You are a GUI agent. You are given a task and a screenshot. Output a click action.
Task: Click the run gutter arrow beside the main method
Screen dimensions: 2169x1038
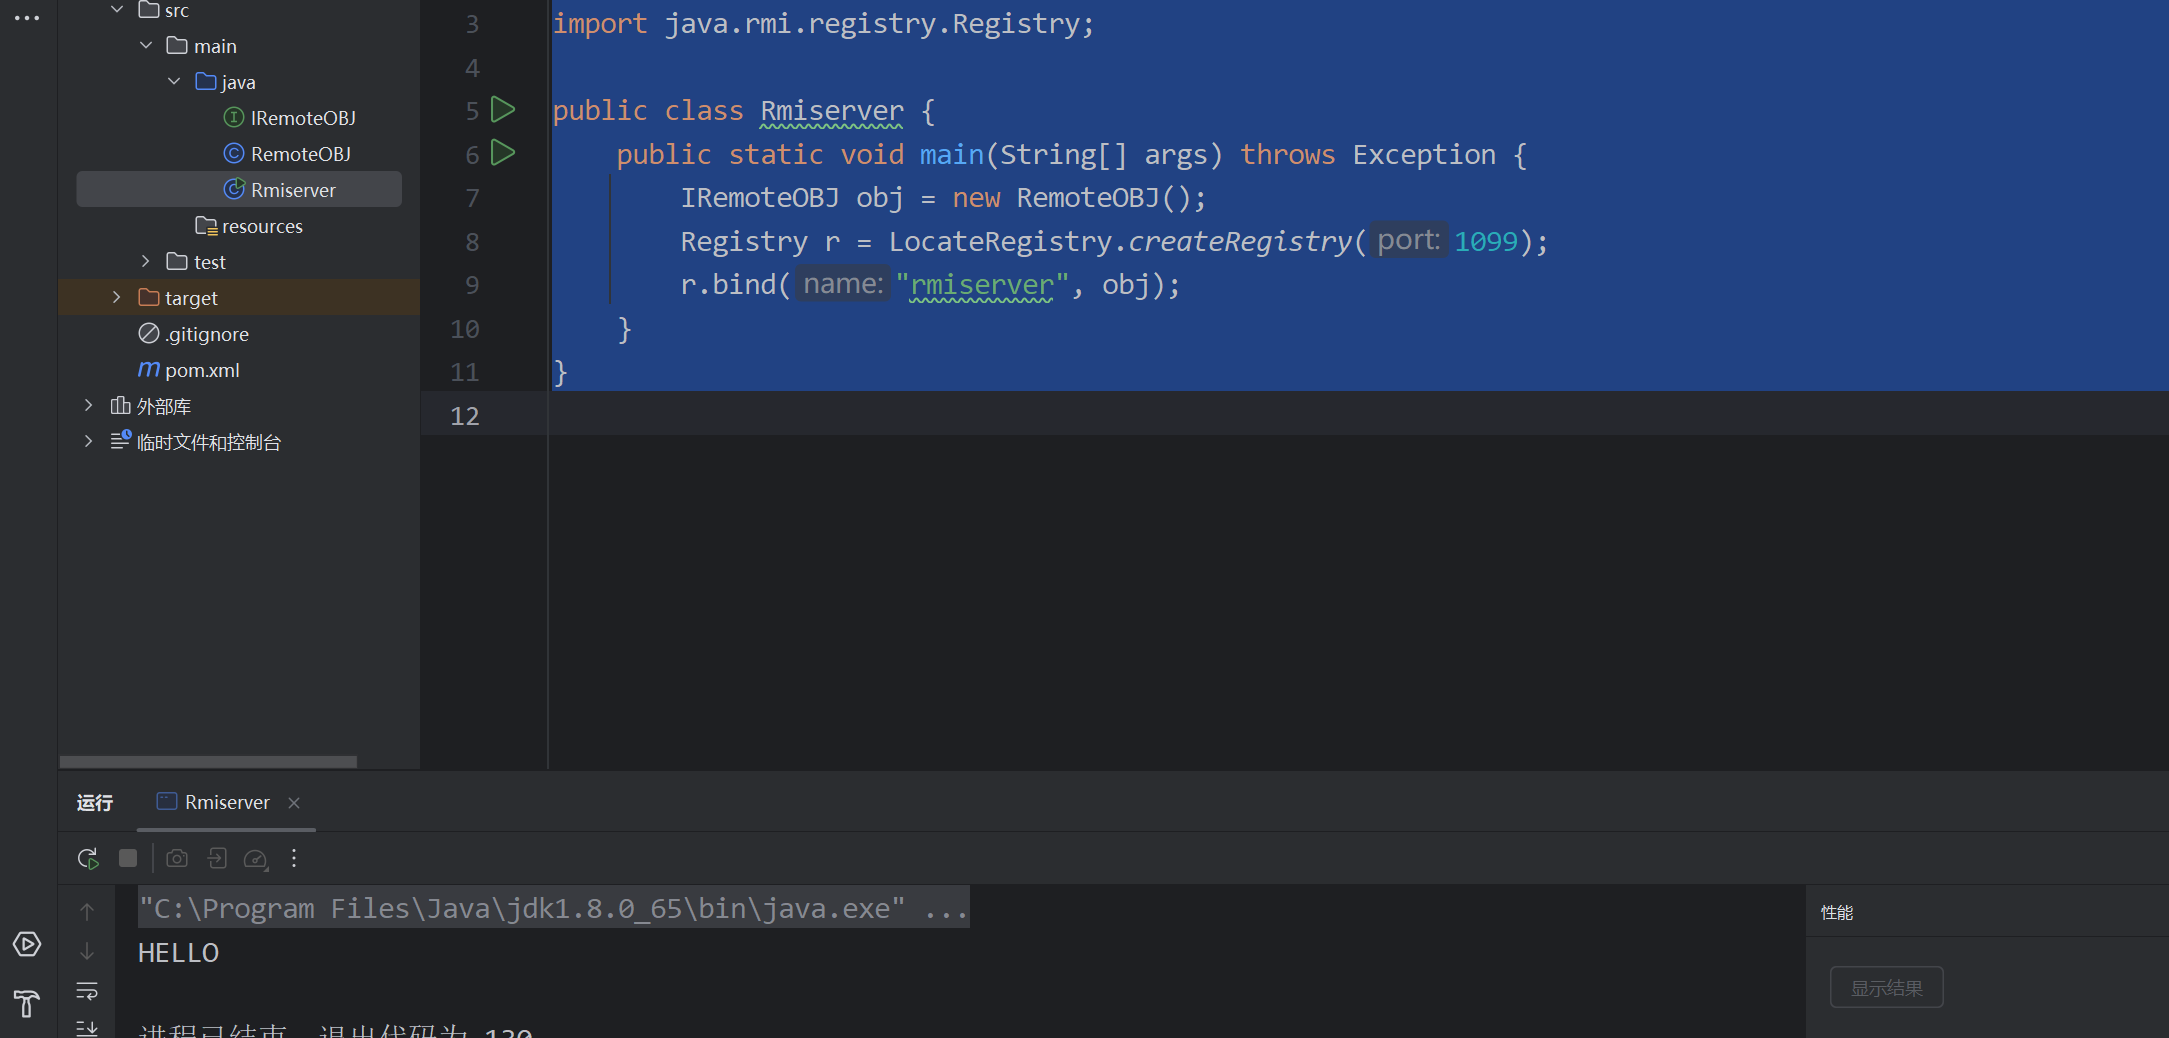(x=503, y=153)
